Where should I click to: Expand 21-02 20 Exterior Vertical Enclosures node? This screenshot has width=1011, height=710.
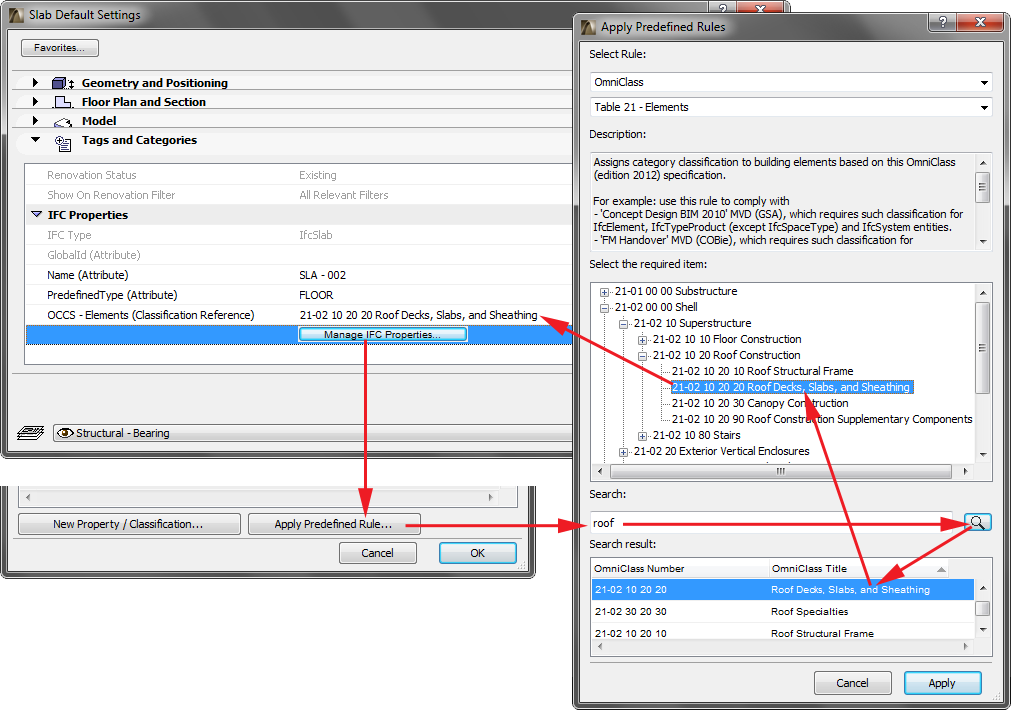(x=623, y=452)
